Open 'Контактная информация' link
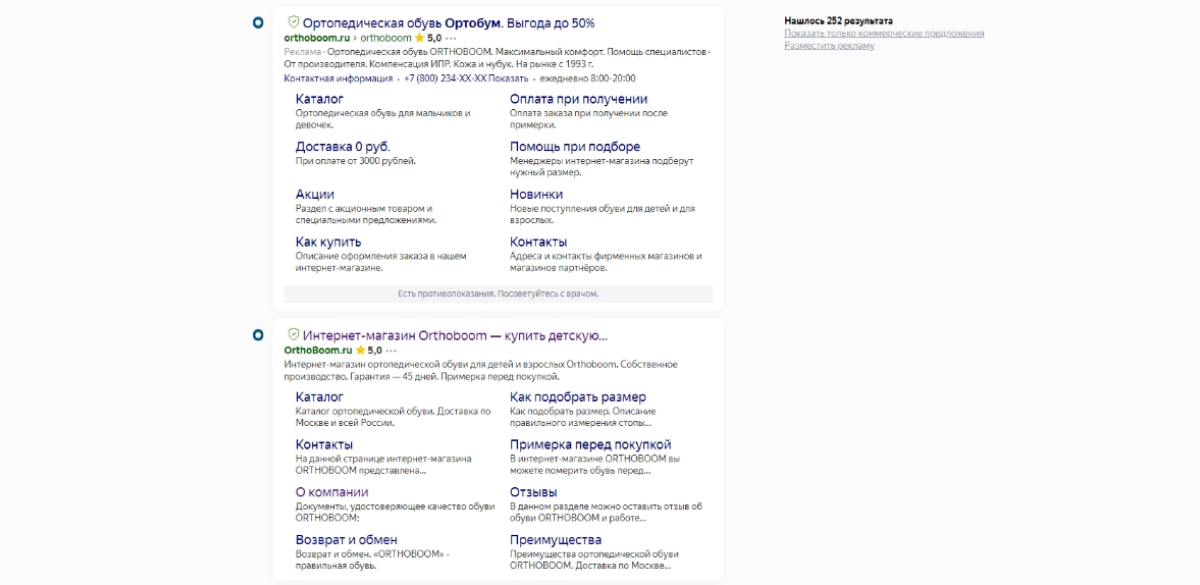The width and height of the screenshot is (1200, 585). pos(338,78)
